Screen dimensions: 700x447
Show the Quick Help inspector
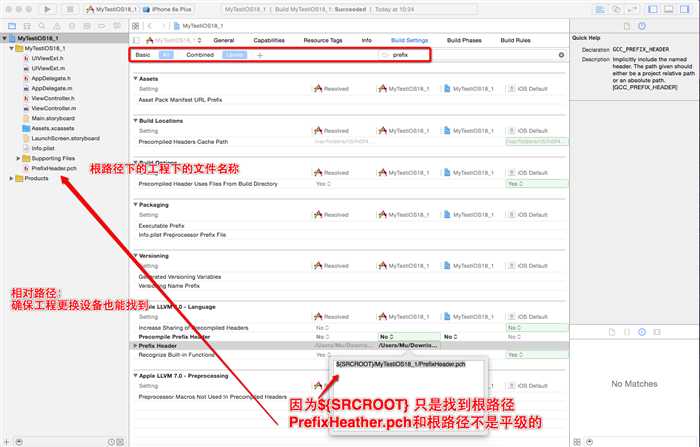642,26
